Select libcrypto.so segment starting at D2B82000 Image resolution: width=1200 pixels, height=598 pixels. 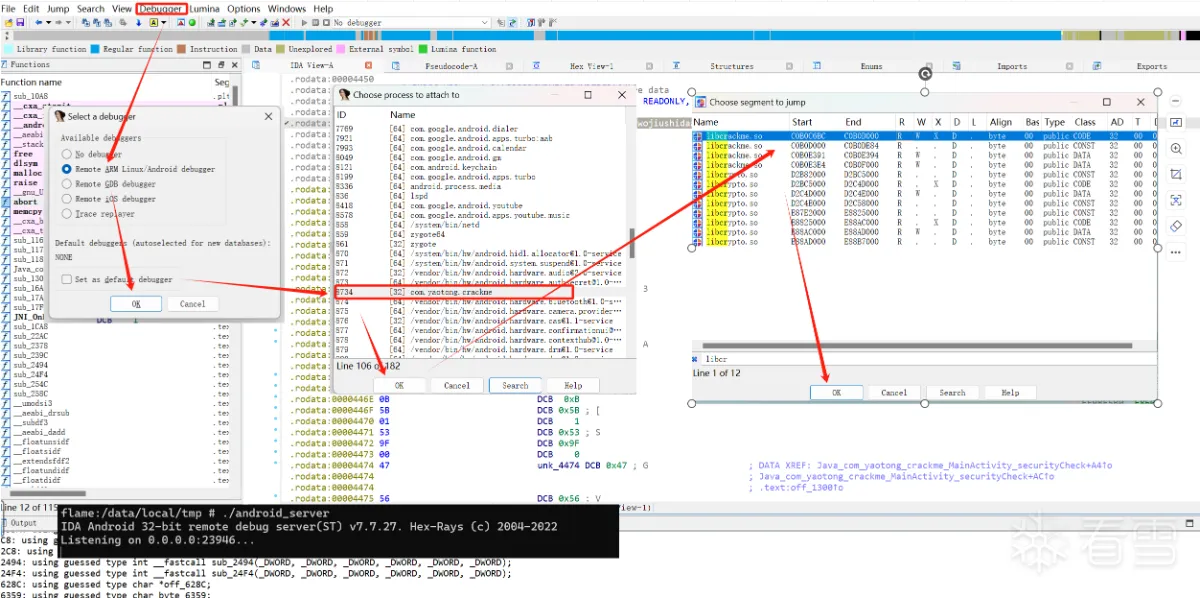pyautogui.click(x=925, y=174)
